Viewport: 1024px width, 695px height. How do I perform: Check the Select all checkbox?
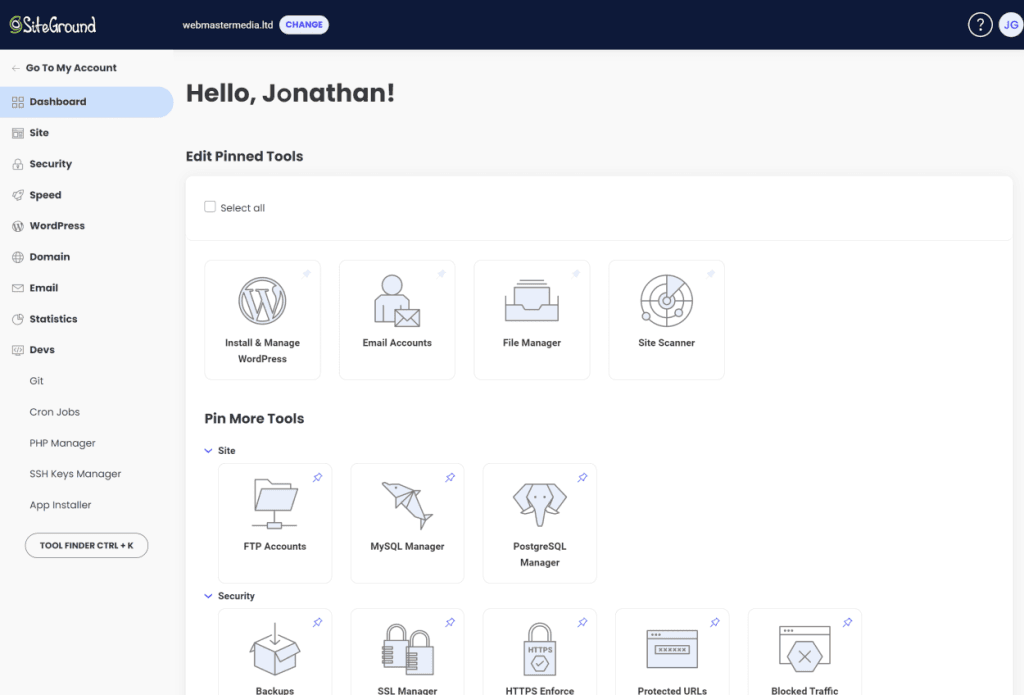[x=210, y=207]
